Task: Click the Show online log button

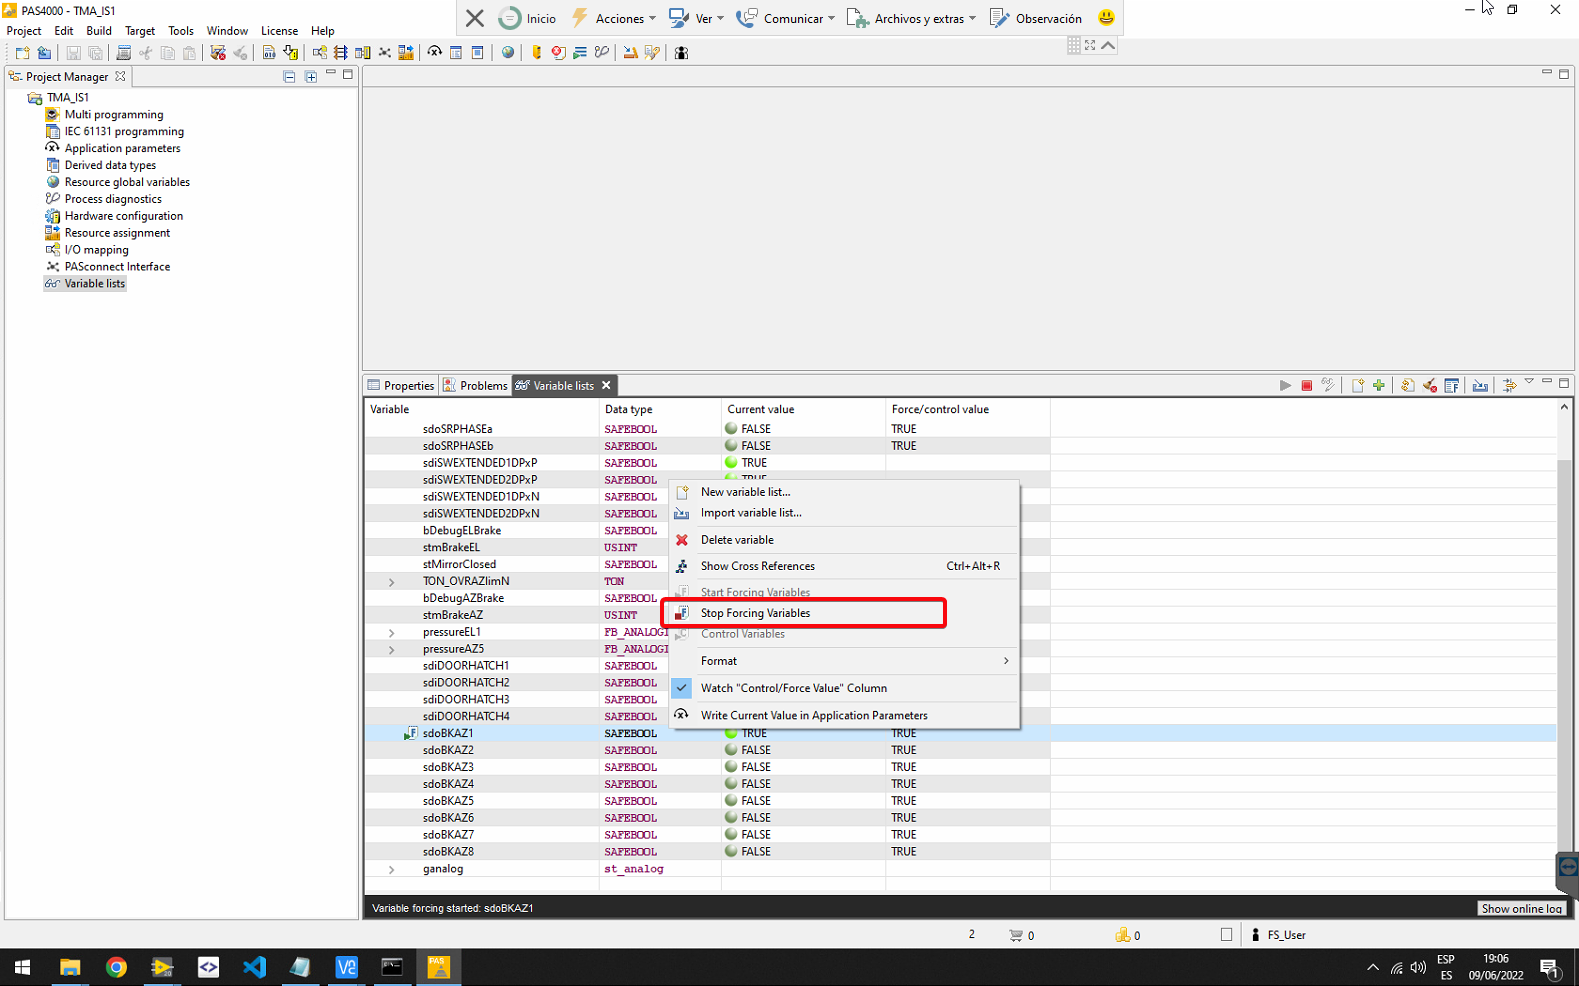Action: pos(1521,908)
